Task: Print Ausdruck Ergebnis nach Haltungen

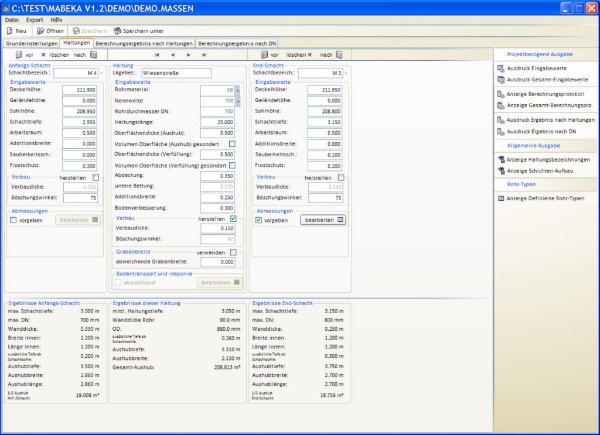Action: tap(546, 120)
